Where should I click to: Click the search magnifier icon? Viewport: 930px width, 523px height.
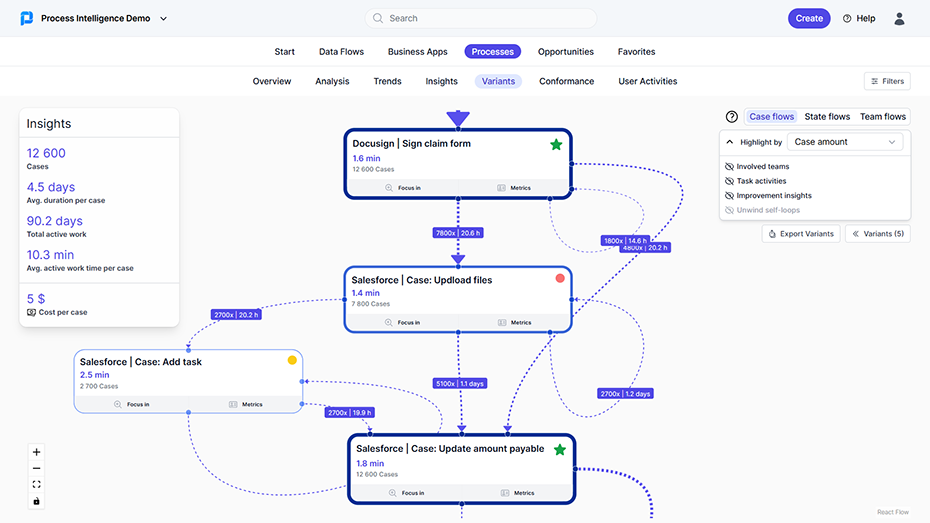(378, 18)
